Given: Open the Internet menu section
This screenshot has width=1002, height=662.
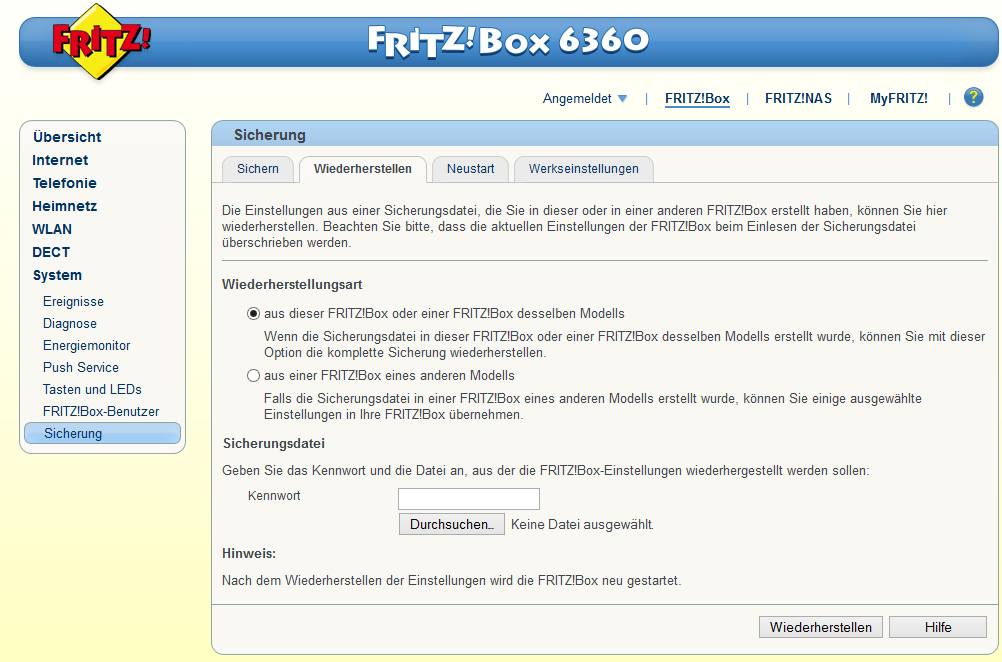Looking at the screenshot, I should coord(60,160).
